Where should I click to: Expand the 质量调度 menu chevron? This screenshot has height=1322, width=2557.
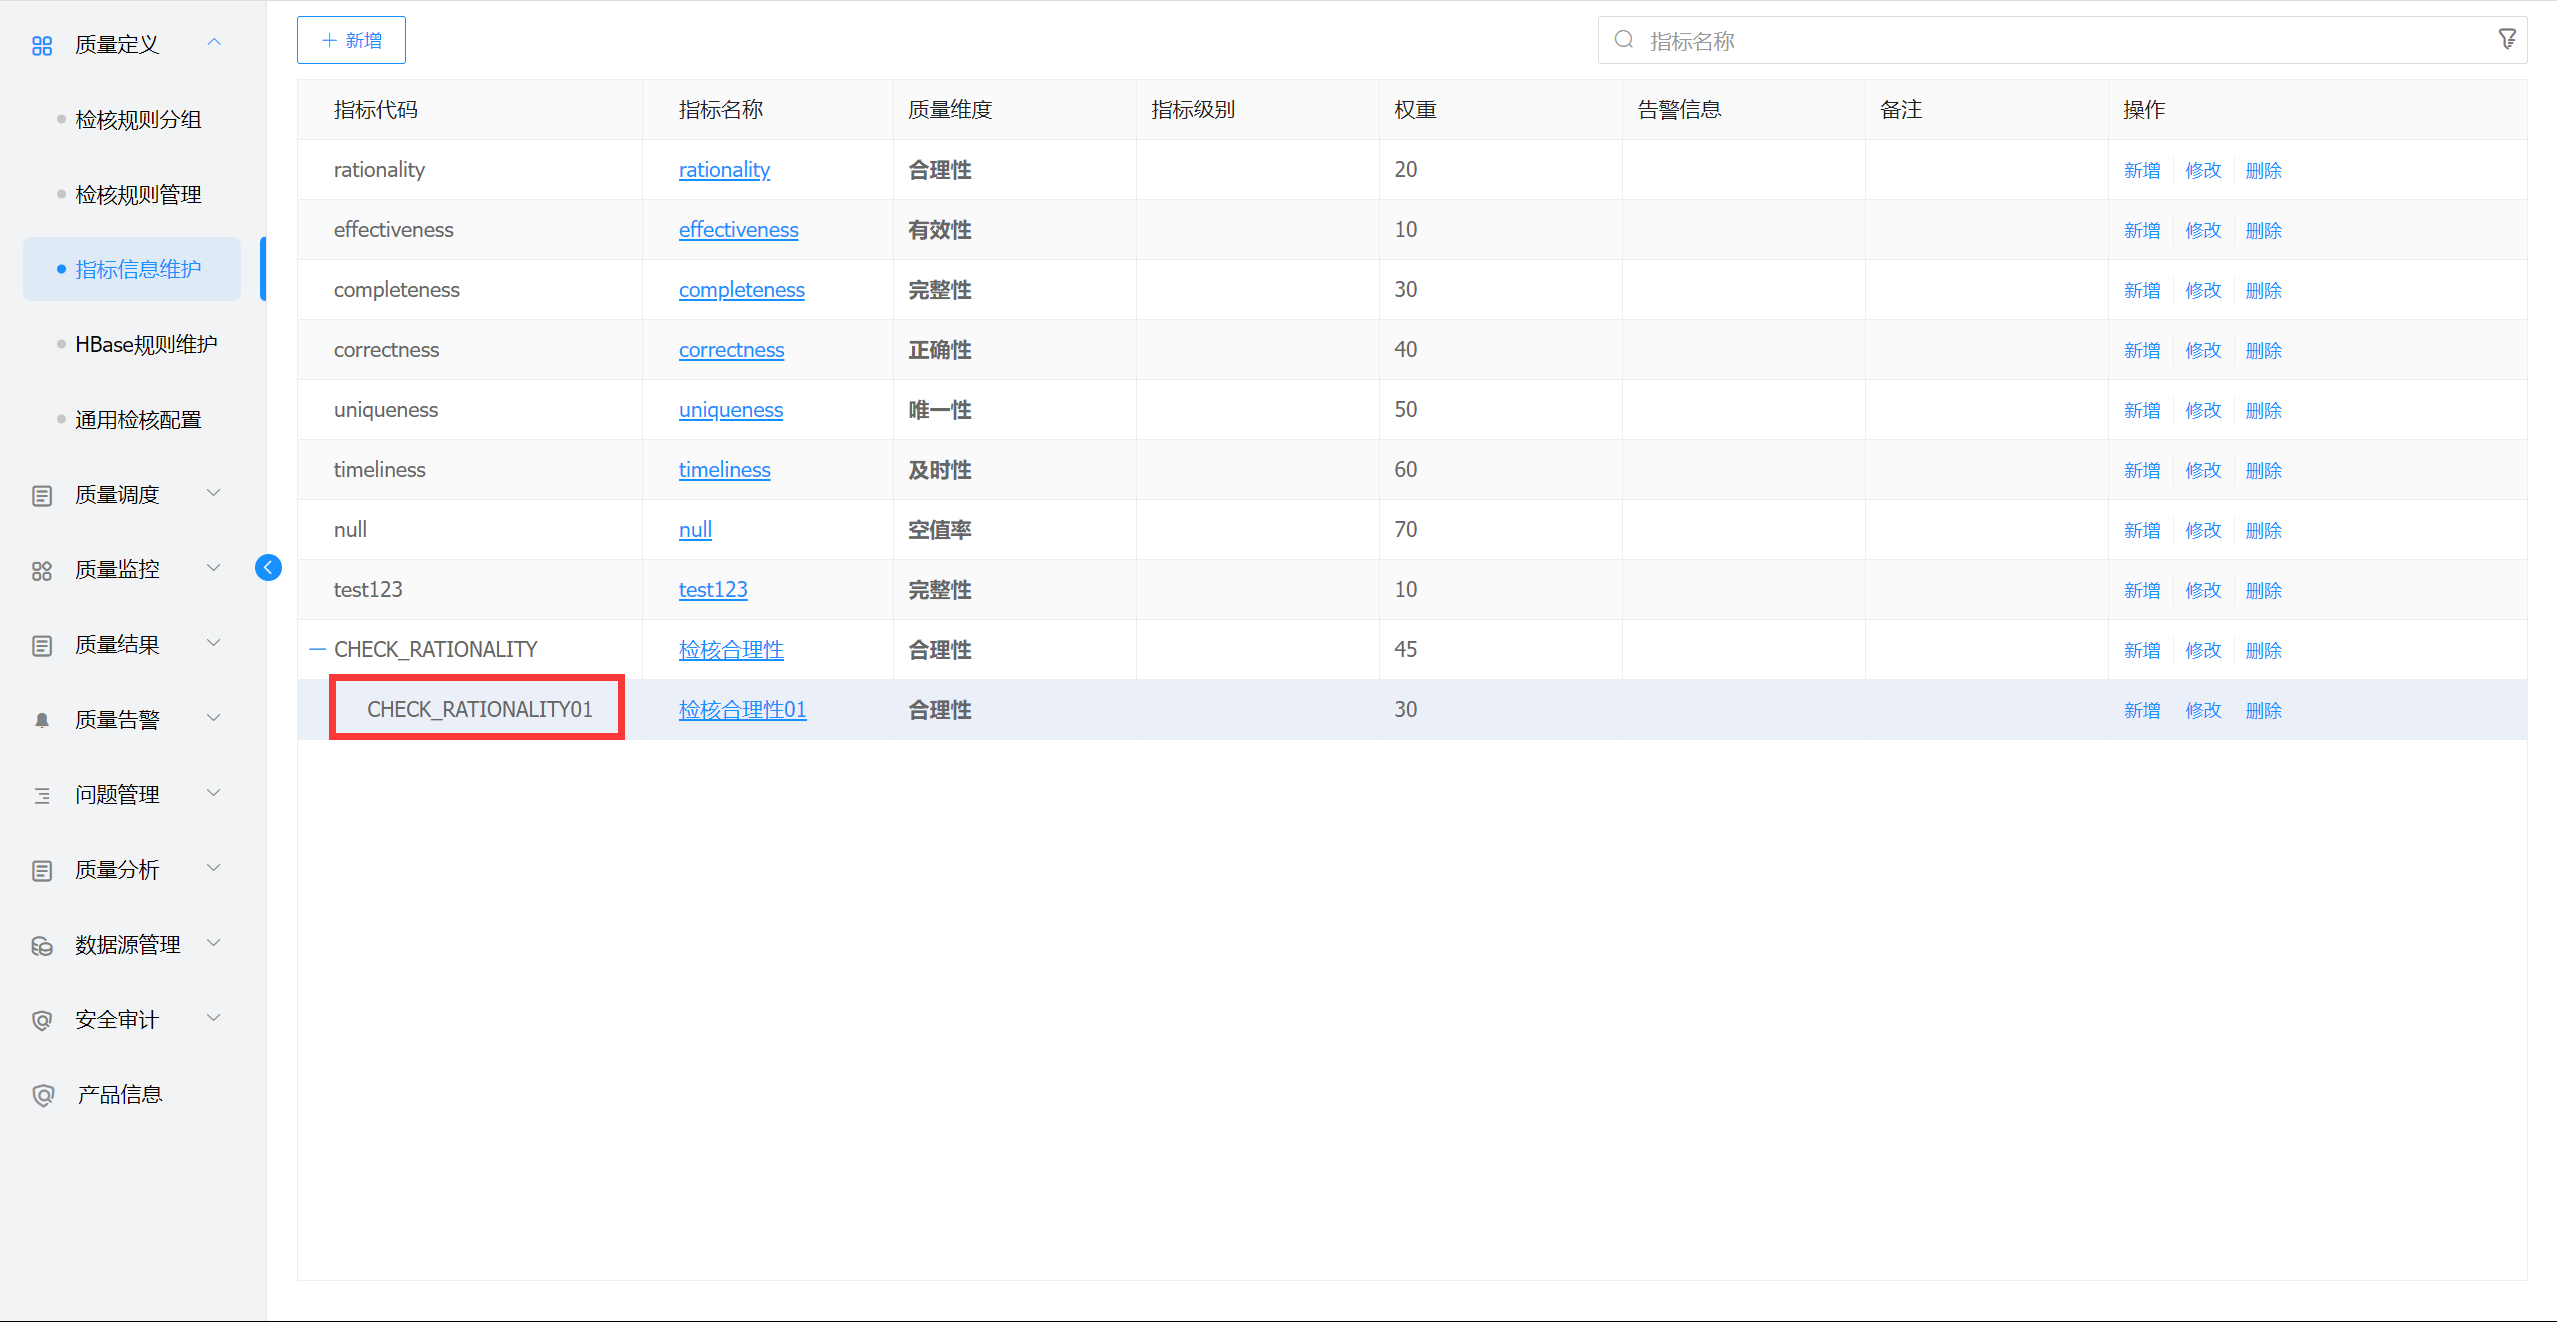point(213,493)
